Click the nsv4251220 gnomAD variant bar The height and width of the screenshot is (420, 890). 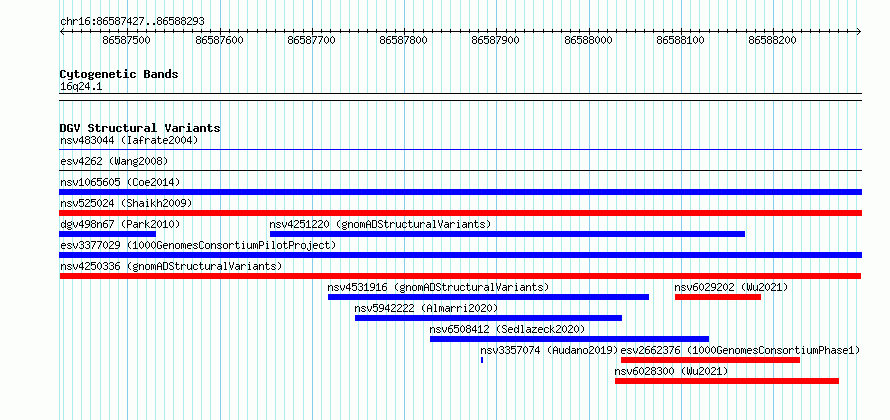[507, 234]
